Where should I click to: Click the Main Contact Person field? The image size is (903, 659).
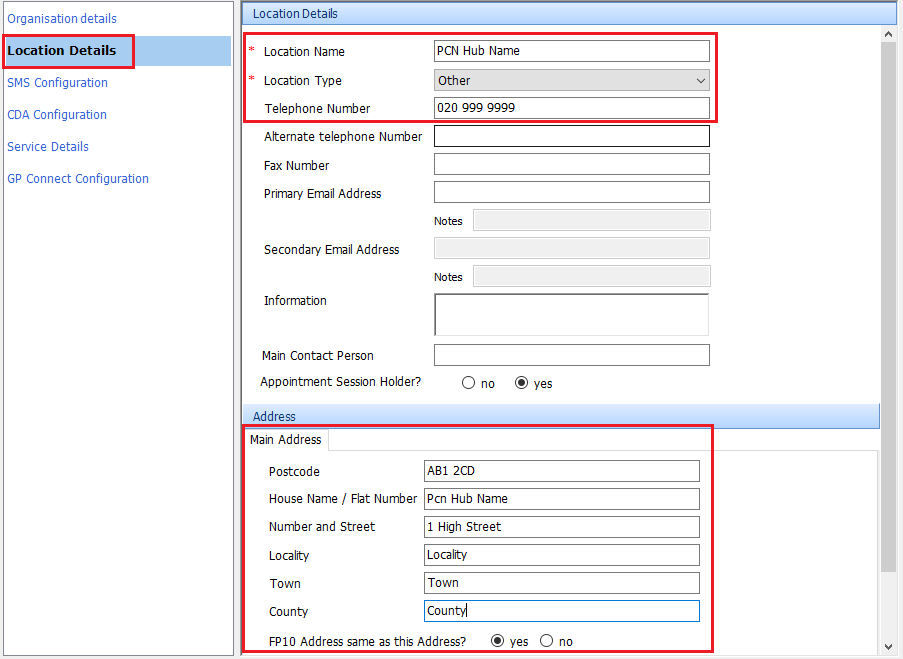click(571, 354)
